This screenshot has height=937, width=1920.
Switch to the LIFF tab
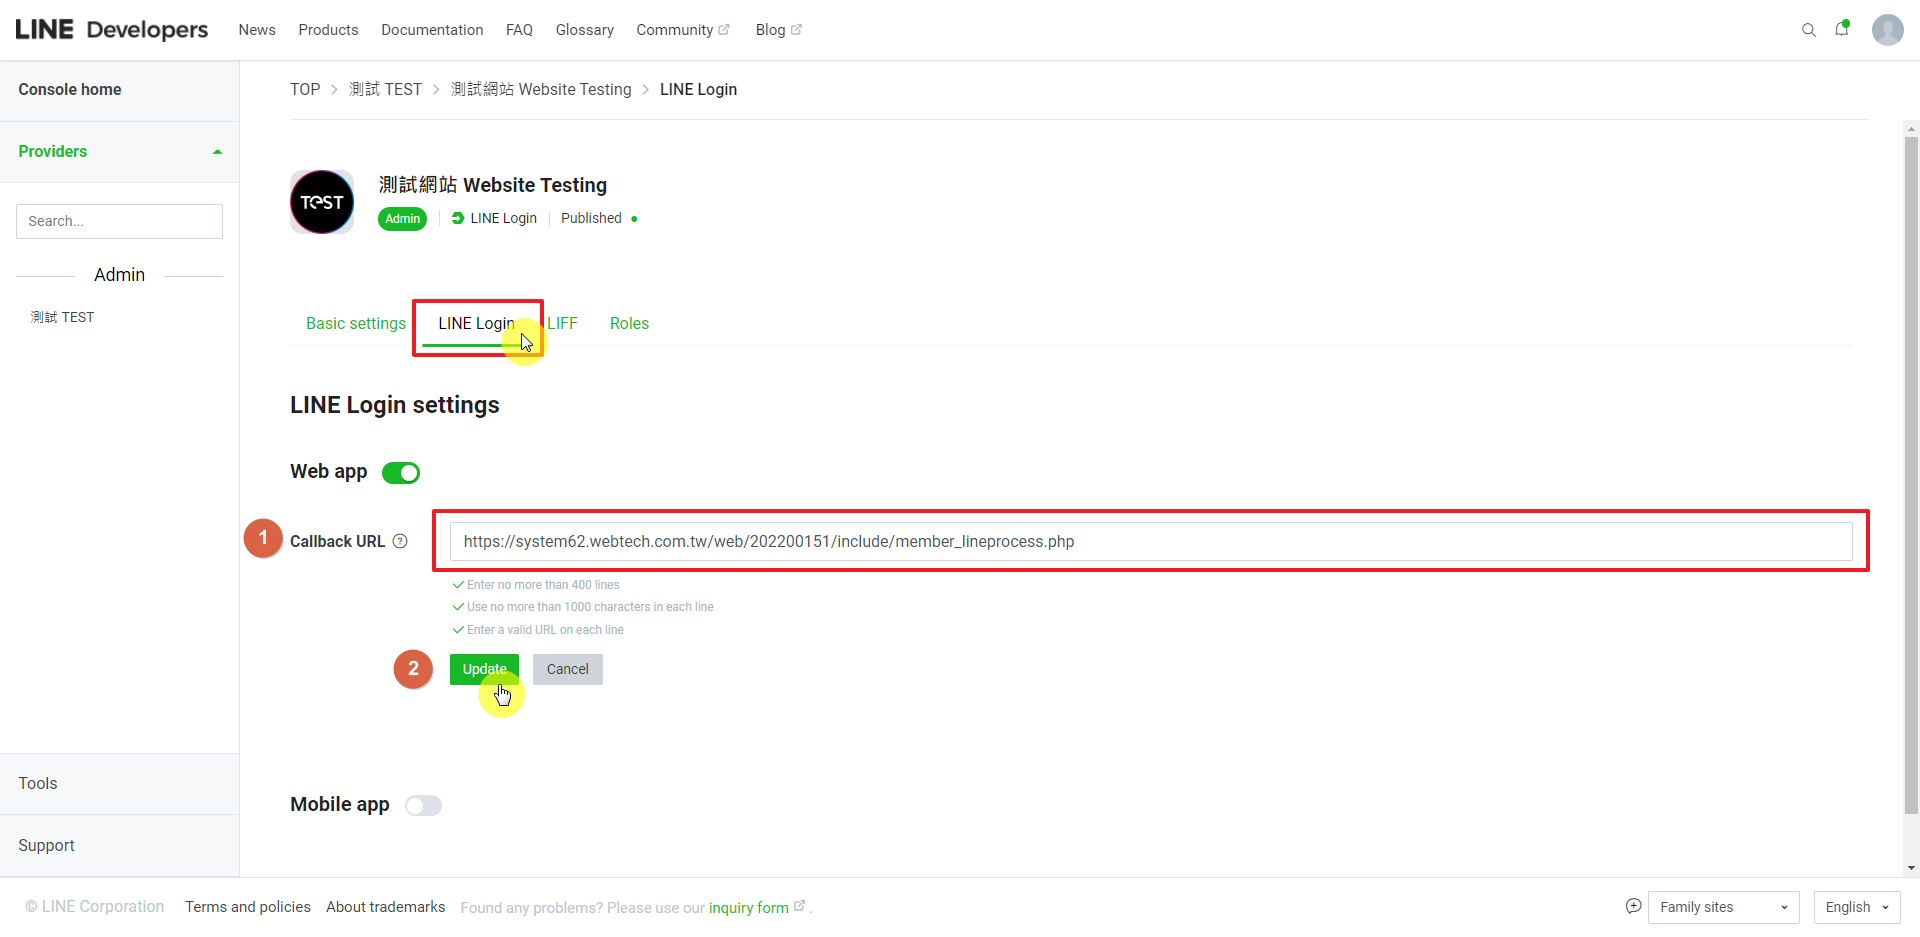click(x=562, y=323)
